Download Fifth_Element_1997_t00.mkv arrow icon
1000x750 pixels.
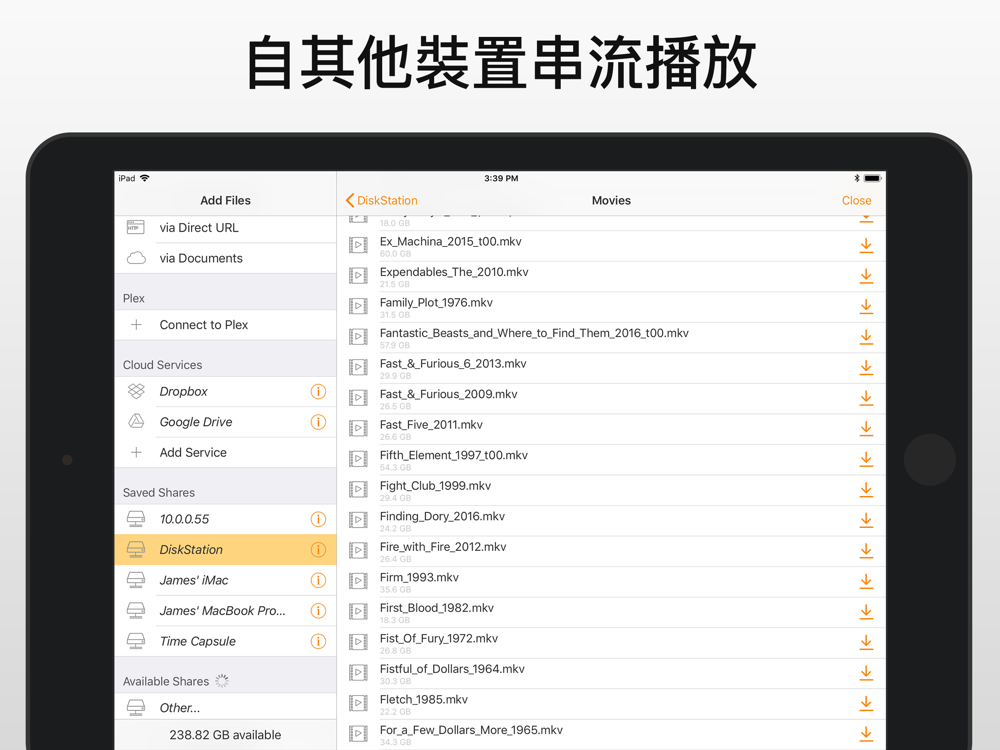point(866,459)
